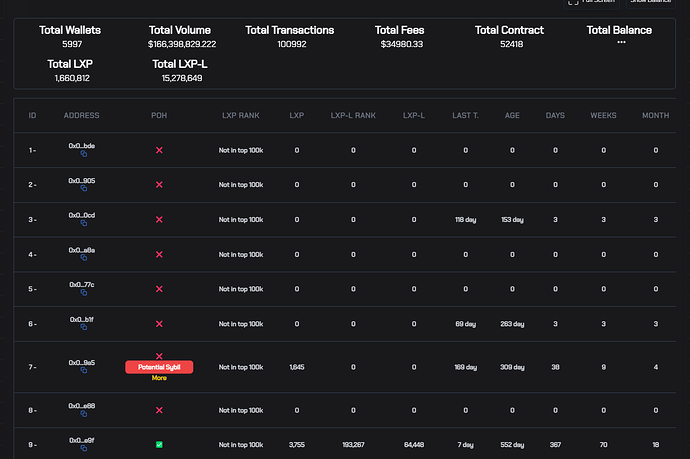This screenshot has height=459, width=690.
Task: Click the red POH cross in row 8
Action: [x=159, y=410]
